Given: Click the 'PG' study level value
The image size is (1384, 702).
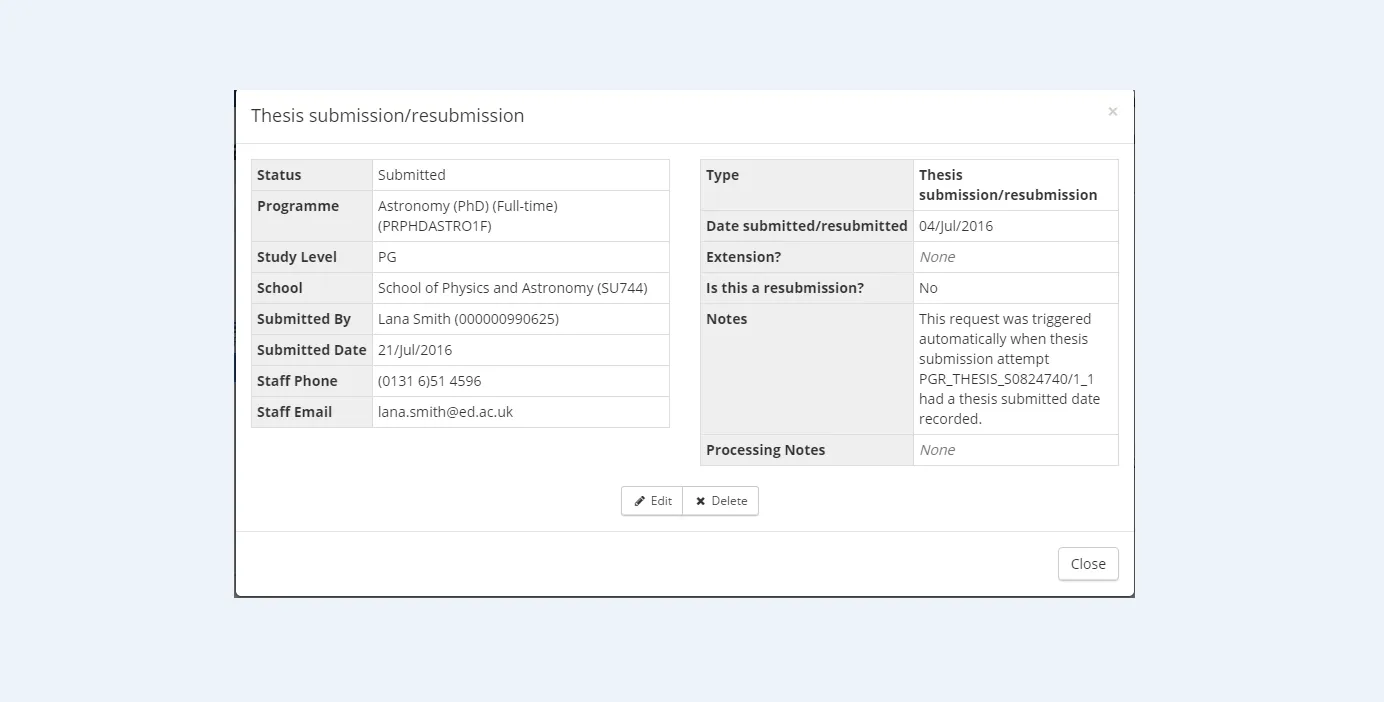Looking at the screenshot, I should [x=387, y=257].
